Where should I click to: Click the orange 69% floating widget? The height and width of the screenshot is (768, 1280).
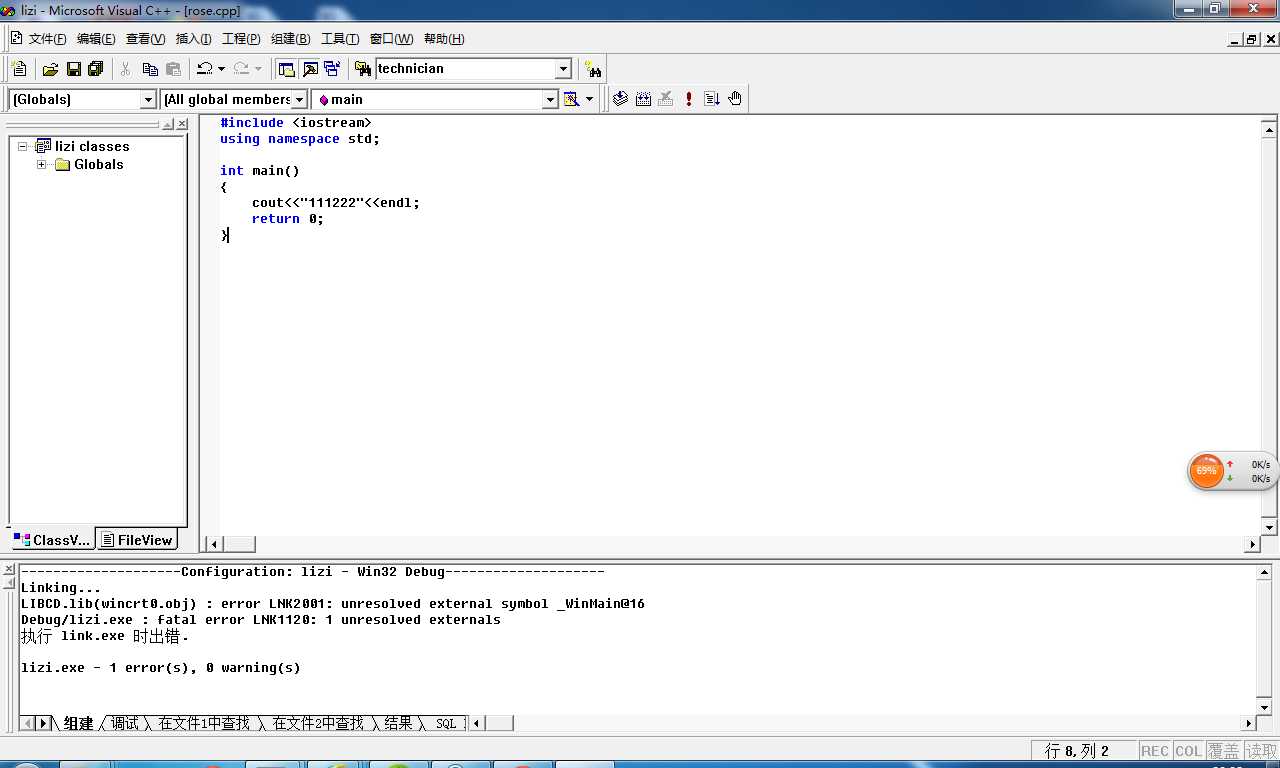[x=1207, y=471]
